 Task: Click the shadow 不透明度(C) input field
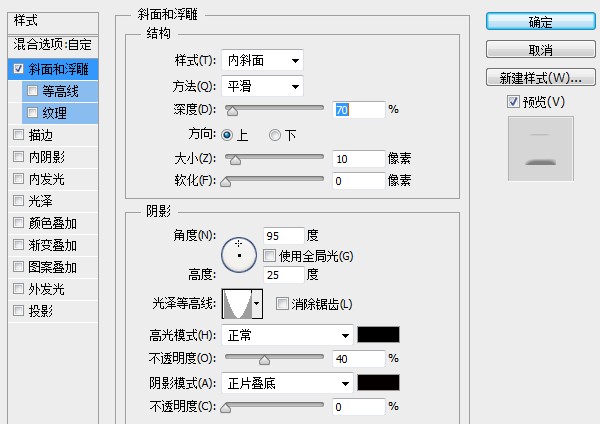tap(359, 407)
